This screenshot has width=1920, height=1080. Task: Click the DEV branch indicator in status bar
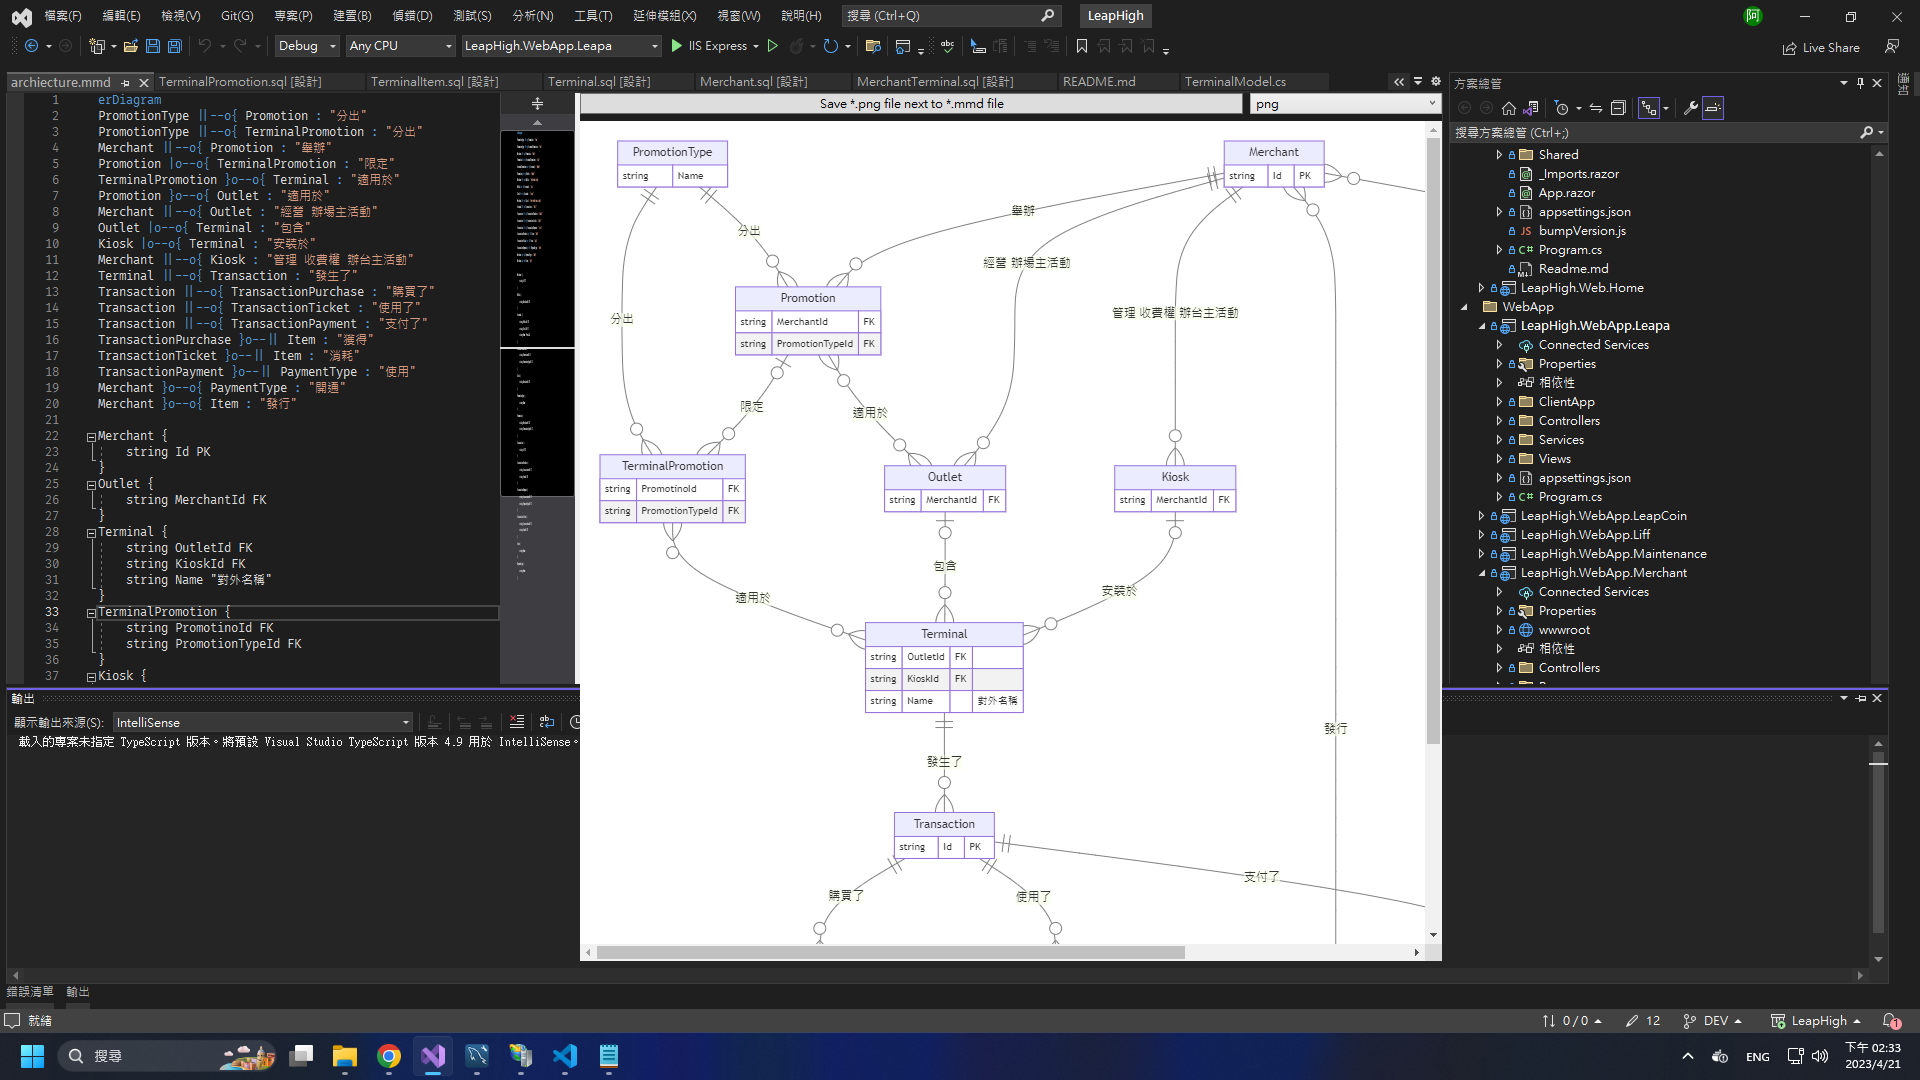click(x=1713, y=1021)
